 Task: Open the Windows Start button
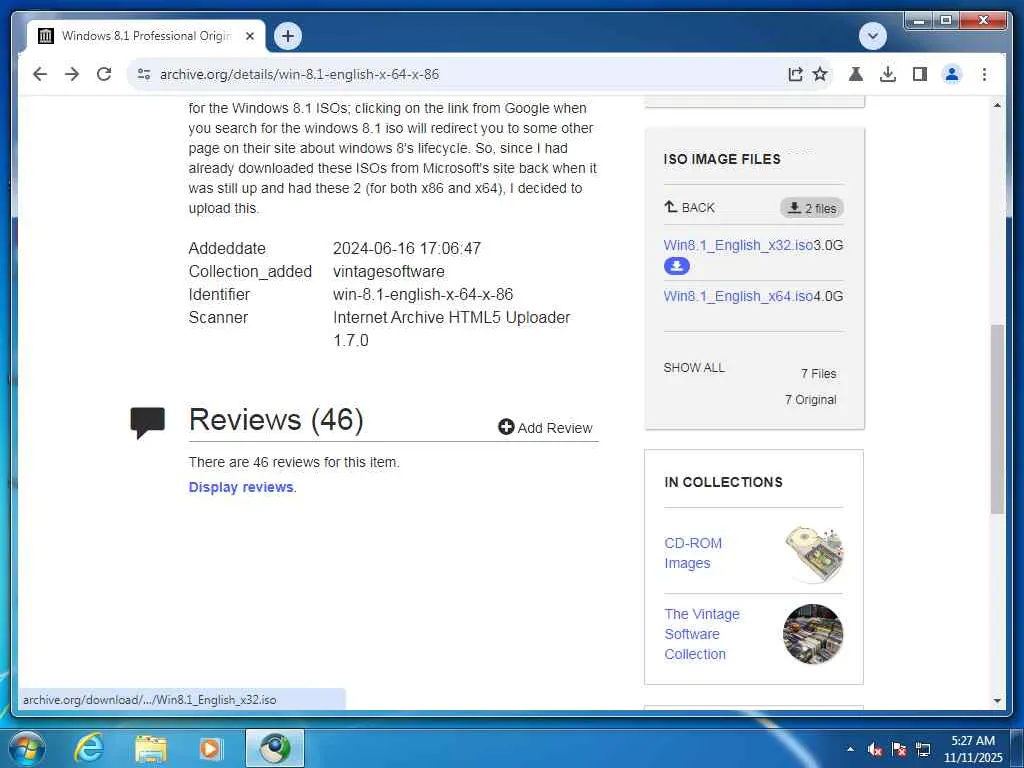tap(27, 748)
